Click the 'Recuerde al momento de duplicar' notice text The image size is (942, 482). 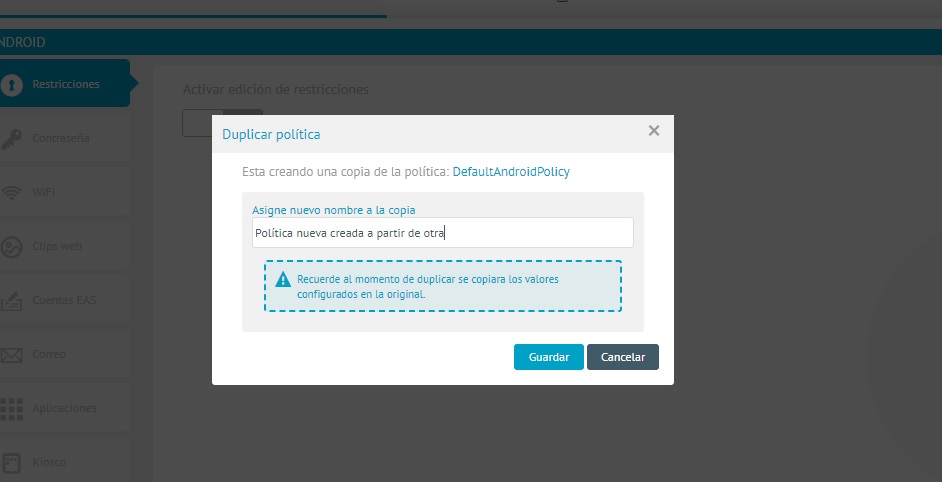428,287
